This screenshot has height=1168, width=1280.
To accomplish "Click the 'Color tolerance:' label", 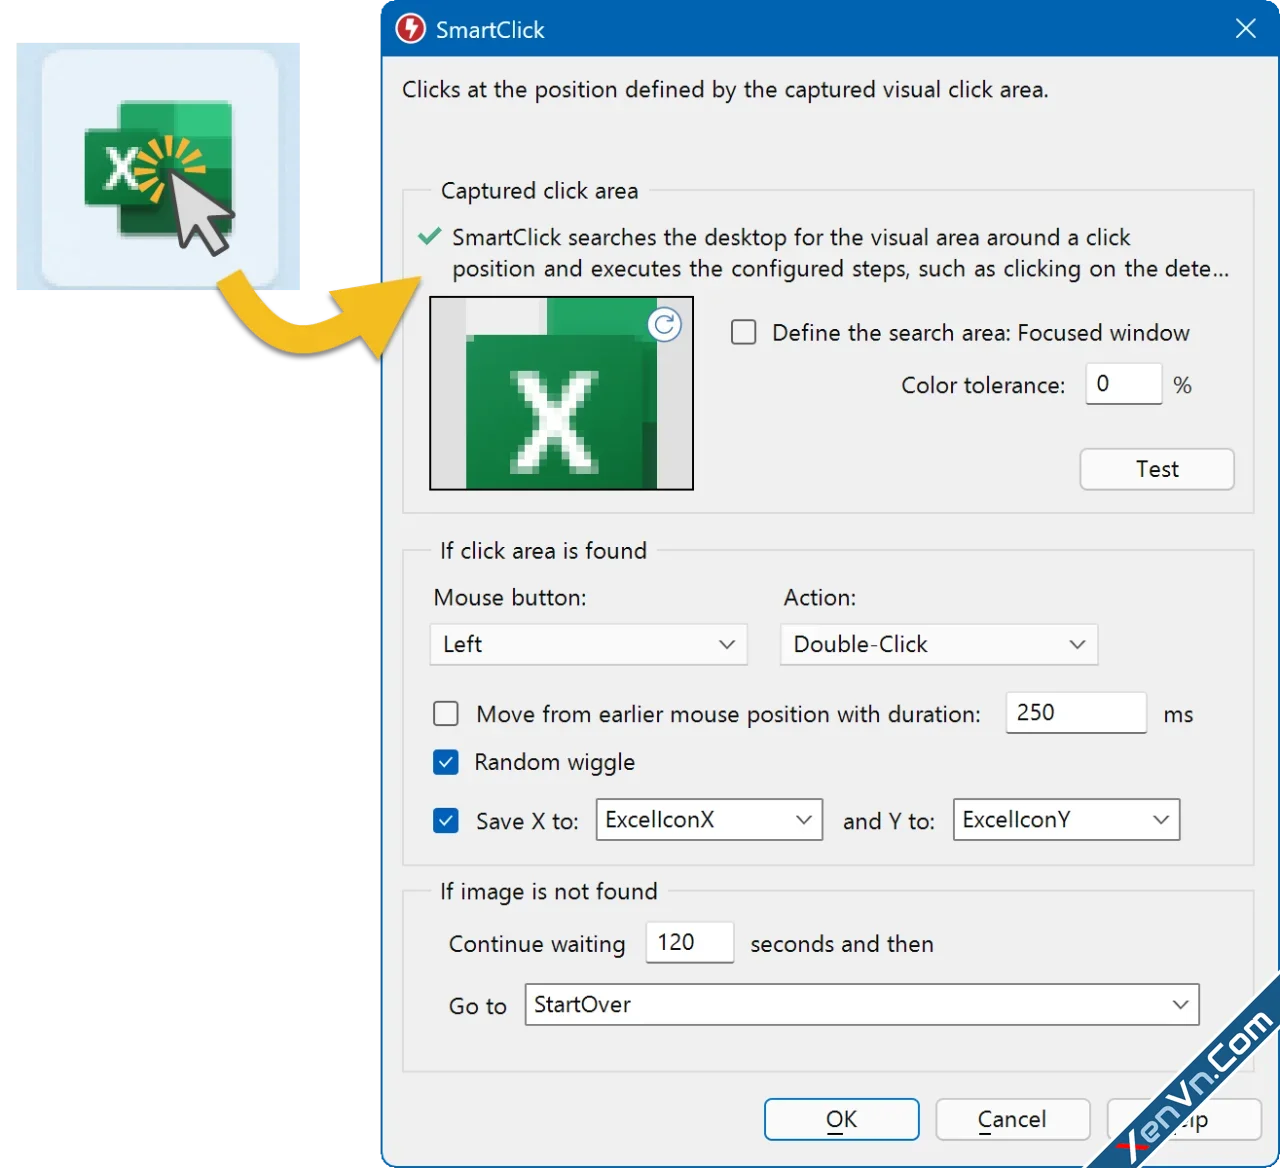I will point(983,386).
